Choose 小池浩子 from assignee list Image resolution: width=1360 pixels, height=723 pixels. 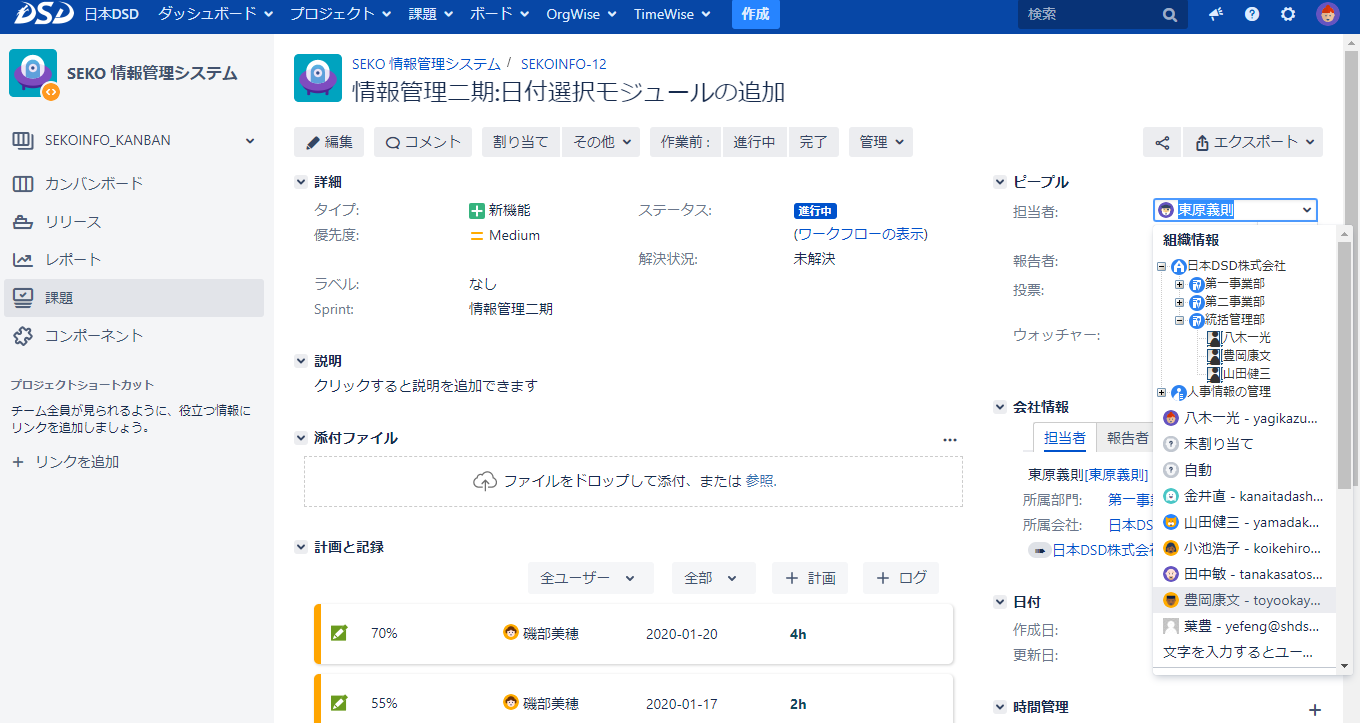point(1245,548)
